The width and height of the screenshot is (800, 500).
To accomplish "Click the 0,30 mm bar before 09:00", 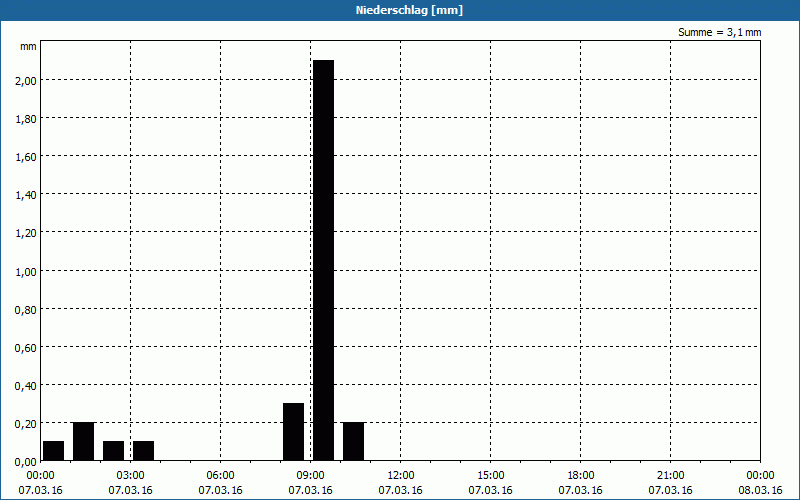I will pyautogui.click(x=293, y=432).
